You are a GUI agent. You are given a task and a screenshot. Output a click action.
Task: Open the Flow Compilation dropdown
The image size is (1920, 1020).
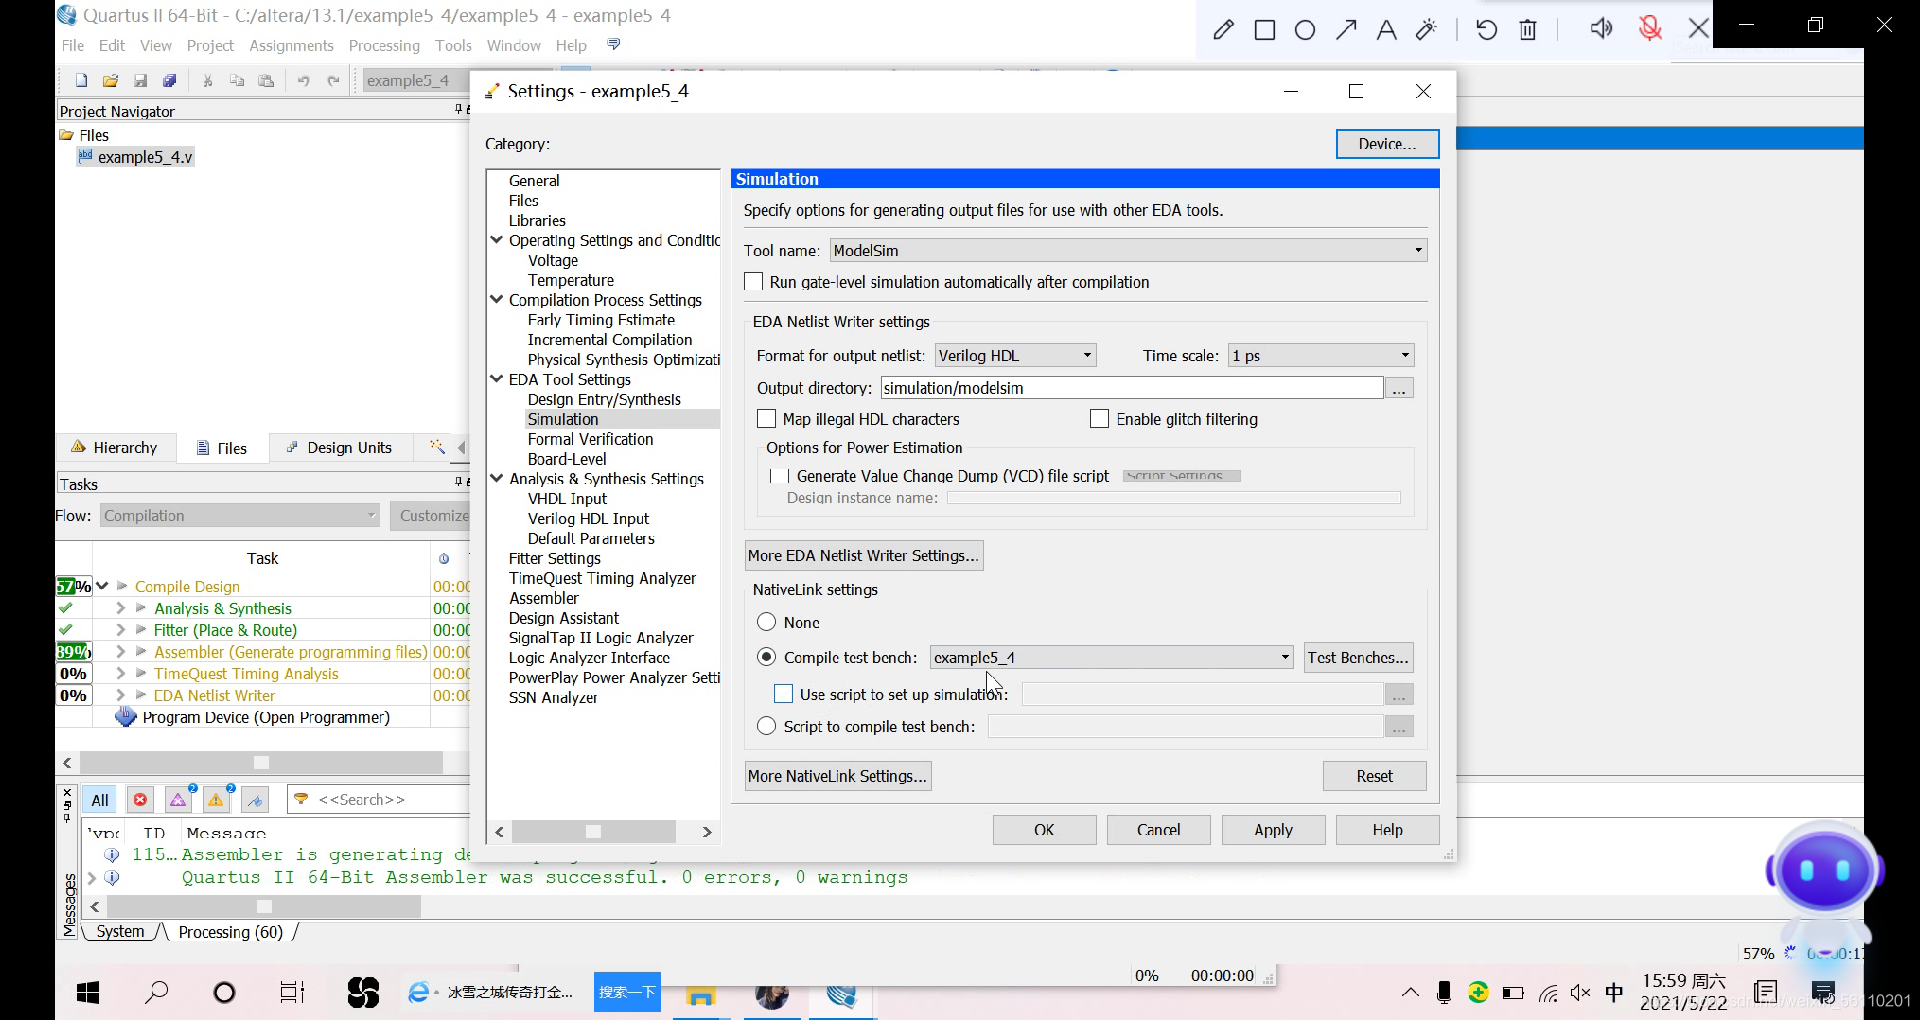(x=240, y=515)
